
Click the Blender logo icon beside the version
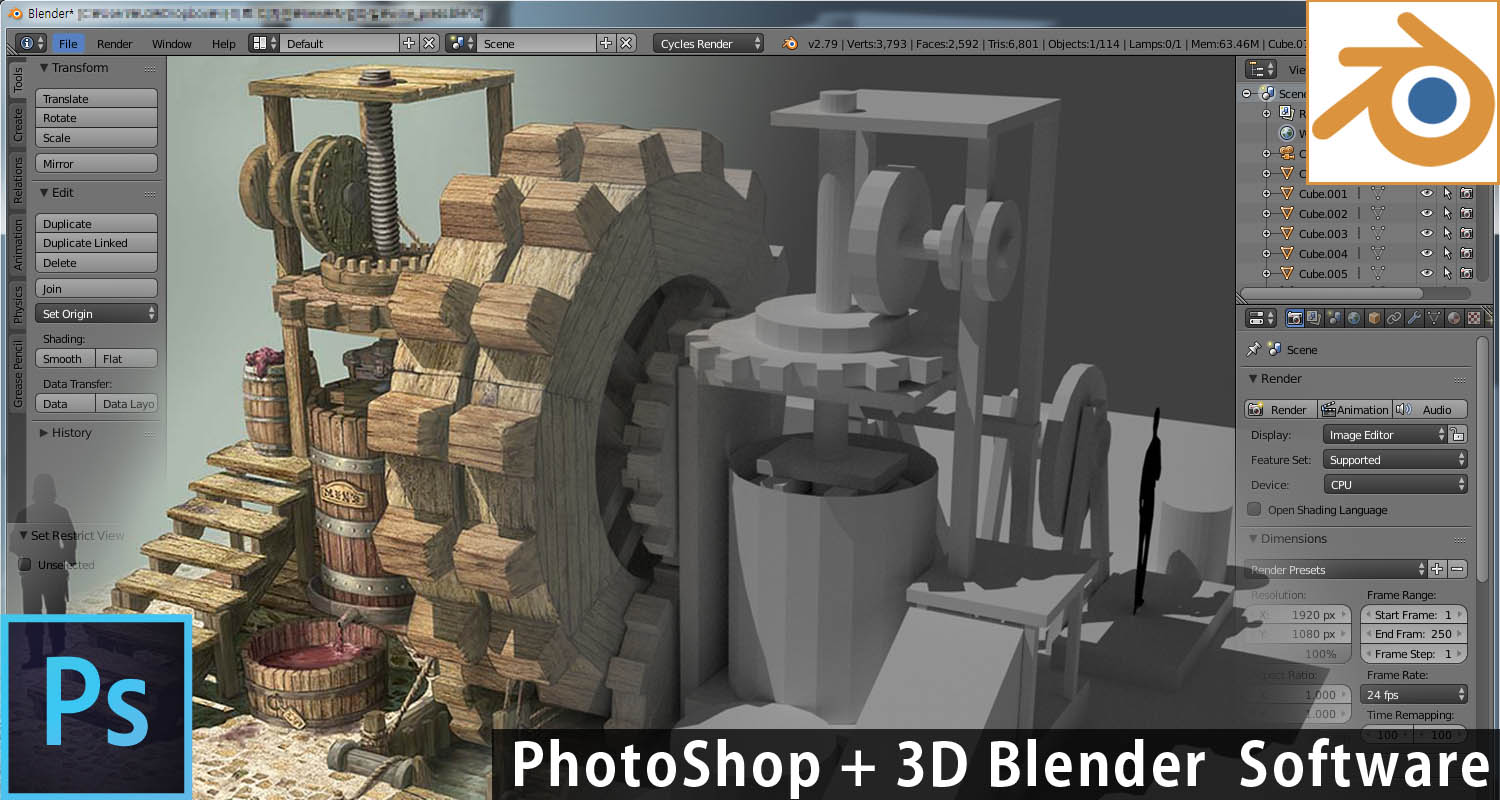(x=789, y=44)
